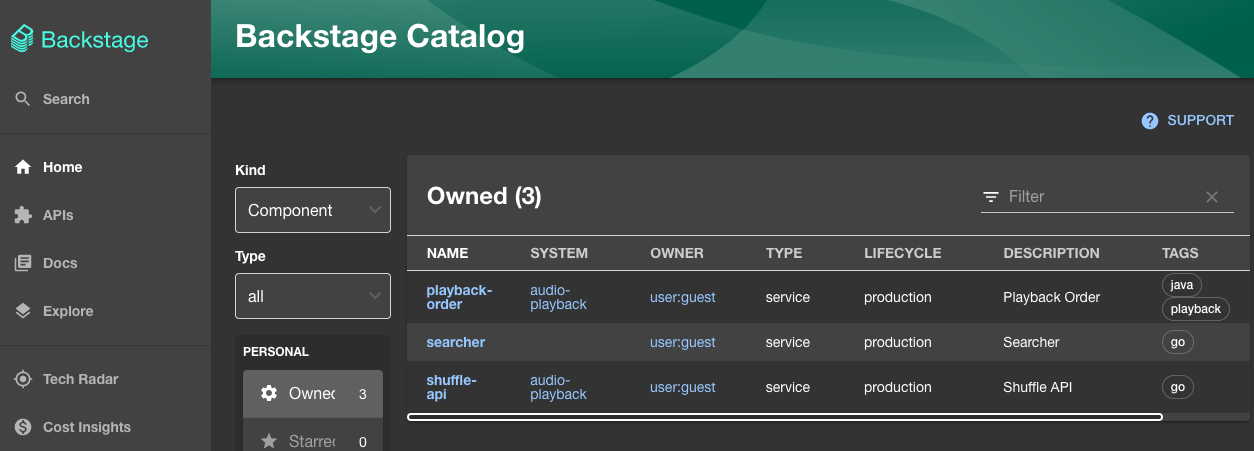Click the SUPPORT button
Image resolution: width=1254 pixels, height=451 pixels.
[x=1188, y=121]
